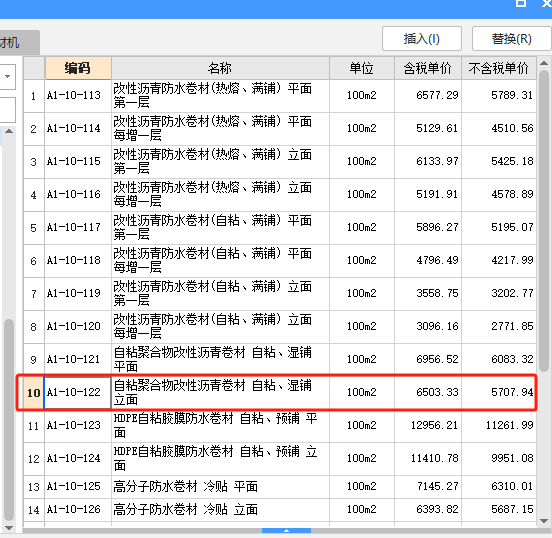The width and height of the screenshot is (552, 538).
Task: Click the 插入(I) button
Action: pyautogui.click(x=422, y=39)
